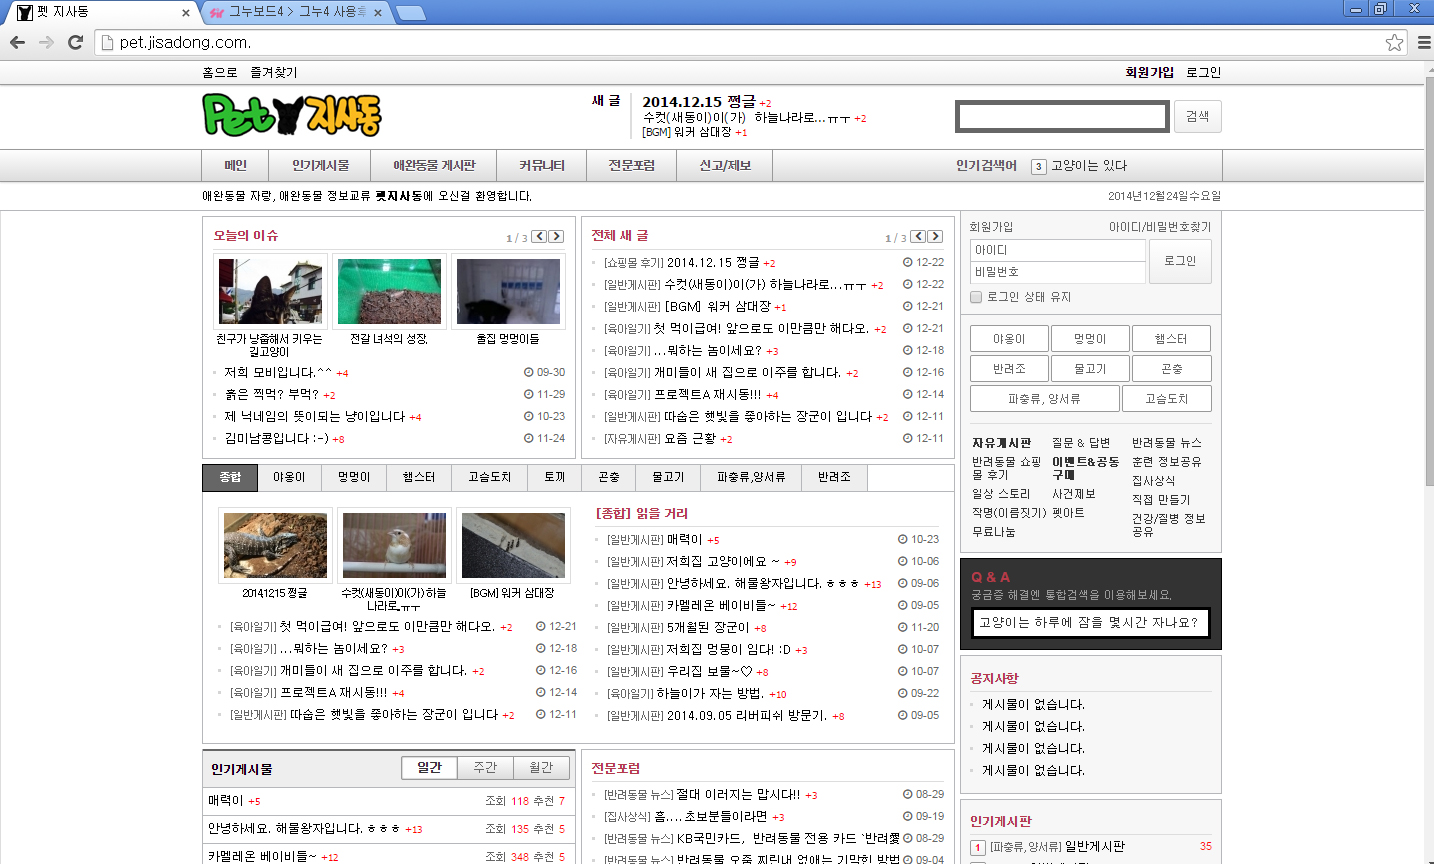Viewport: 1434px width, 864px height.
Task: Select the 햄스터 category tab
Action: tap(418, 478)
